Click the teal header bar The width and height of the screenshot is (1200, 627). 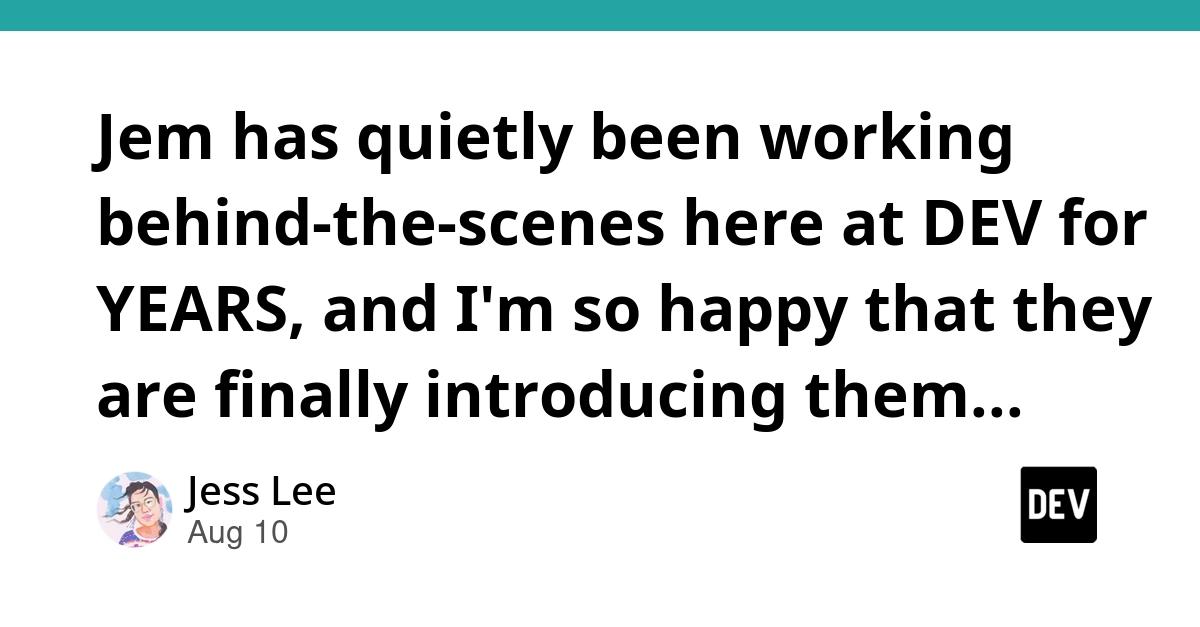600,15
